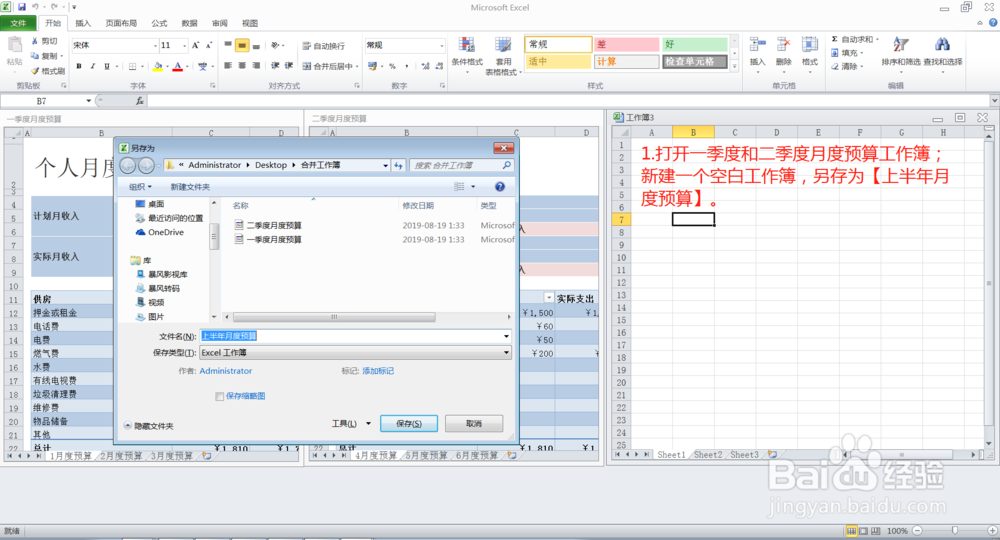Screen dimensions: 1000x540
Task: Switch to the Page Layout (页面布局) tab
Action: coord(121,23)
